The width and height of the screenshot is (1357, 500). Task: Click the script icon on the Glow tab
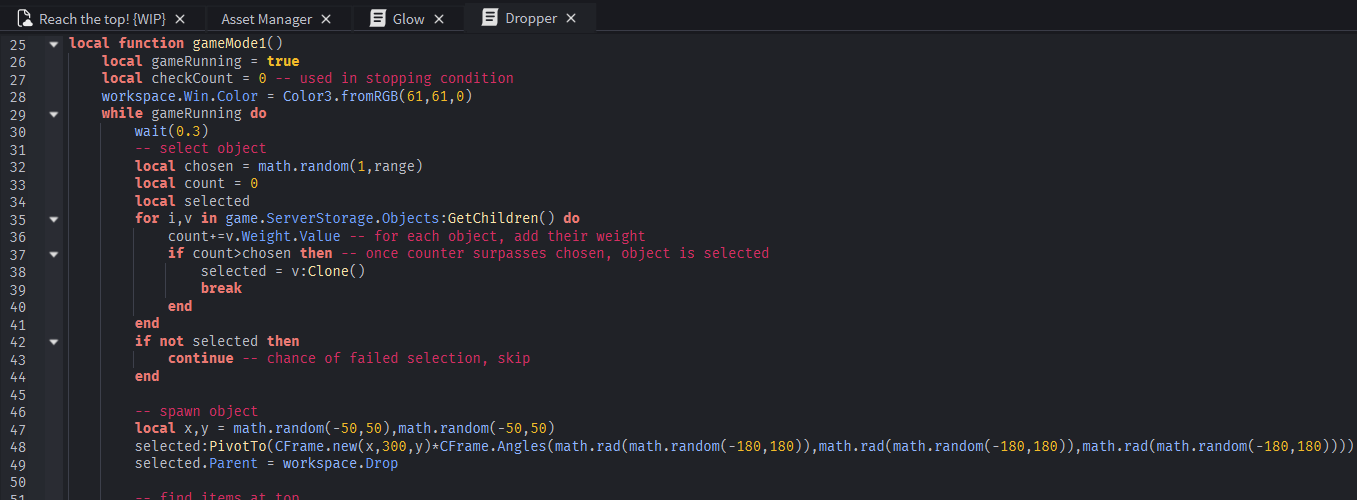pyautogui.click(x=377, y=19)
